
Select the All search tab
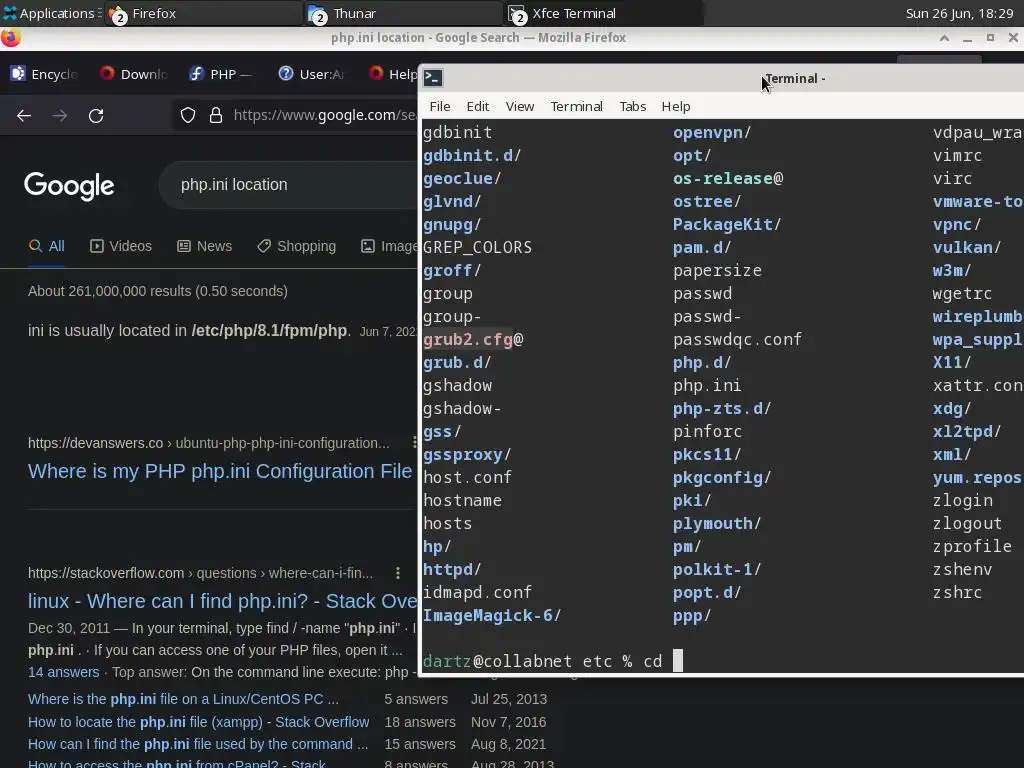tap(46, 246)
